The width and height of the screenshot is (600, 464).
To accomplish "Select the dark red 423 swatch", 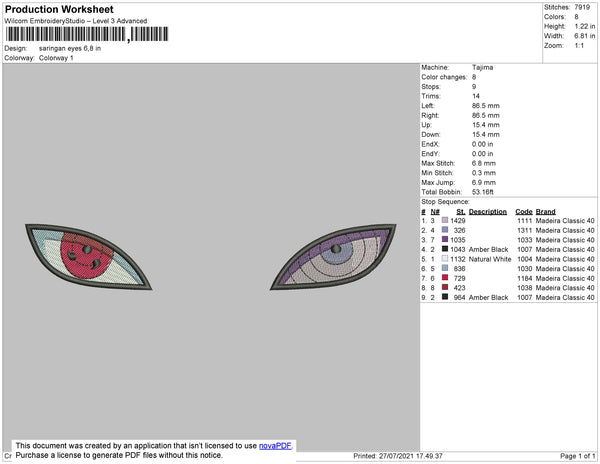I will 445,287.
